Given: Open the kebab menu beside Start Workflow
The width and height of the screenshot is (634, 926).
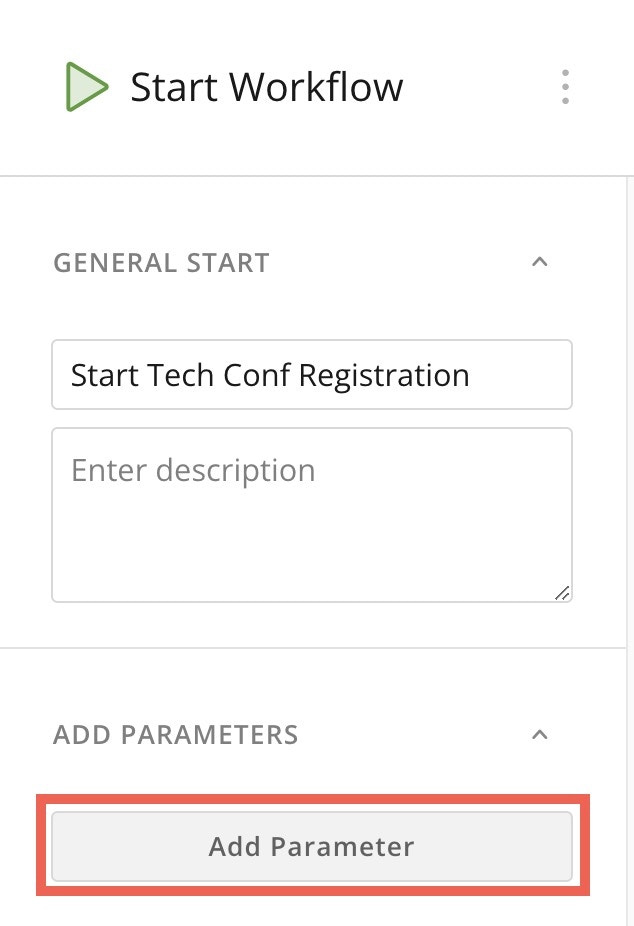Looking at the screenshot, I should 565,87.
